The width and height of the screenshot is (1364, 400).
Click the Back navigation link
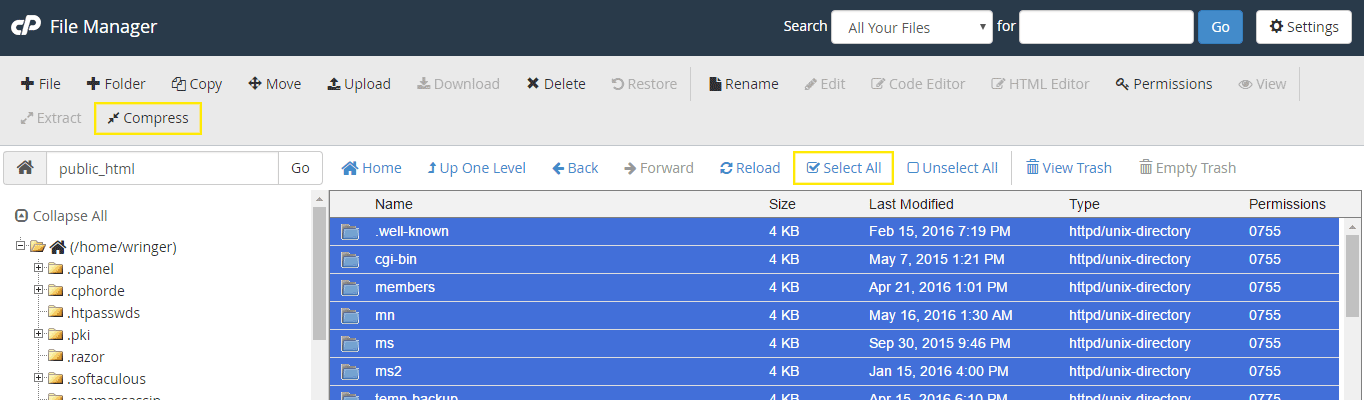pyautogui.click(x=575, y=168)
